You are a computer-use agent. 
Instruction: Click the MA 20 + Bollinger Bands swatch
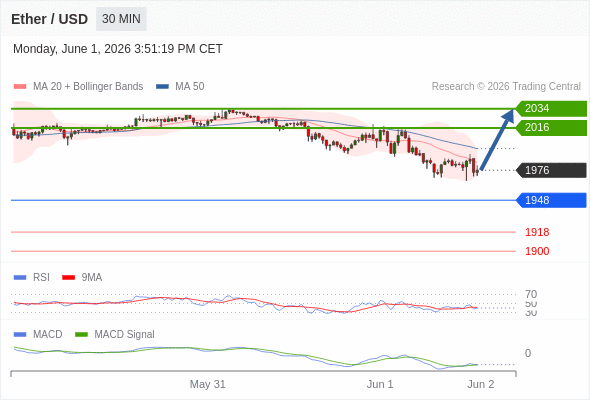[x=20, y=87]
